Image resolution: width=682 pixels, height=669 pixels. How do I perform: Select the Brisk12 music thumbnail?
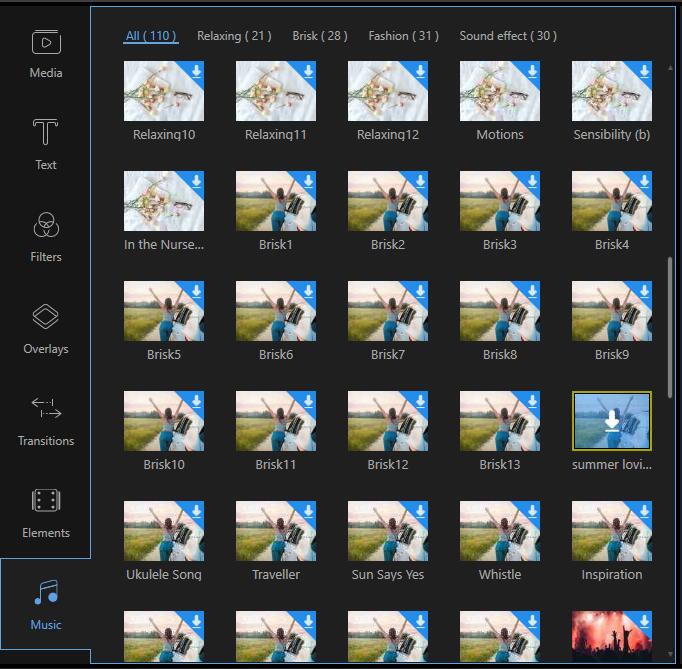coord(388,421)
